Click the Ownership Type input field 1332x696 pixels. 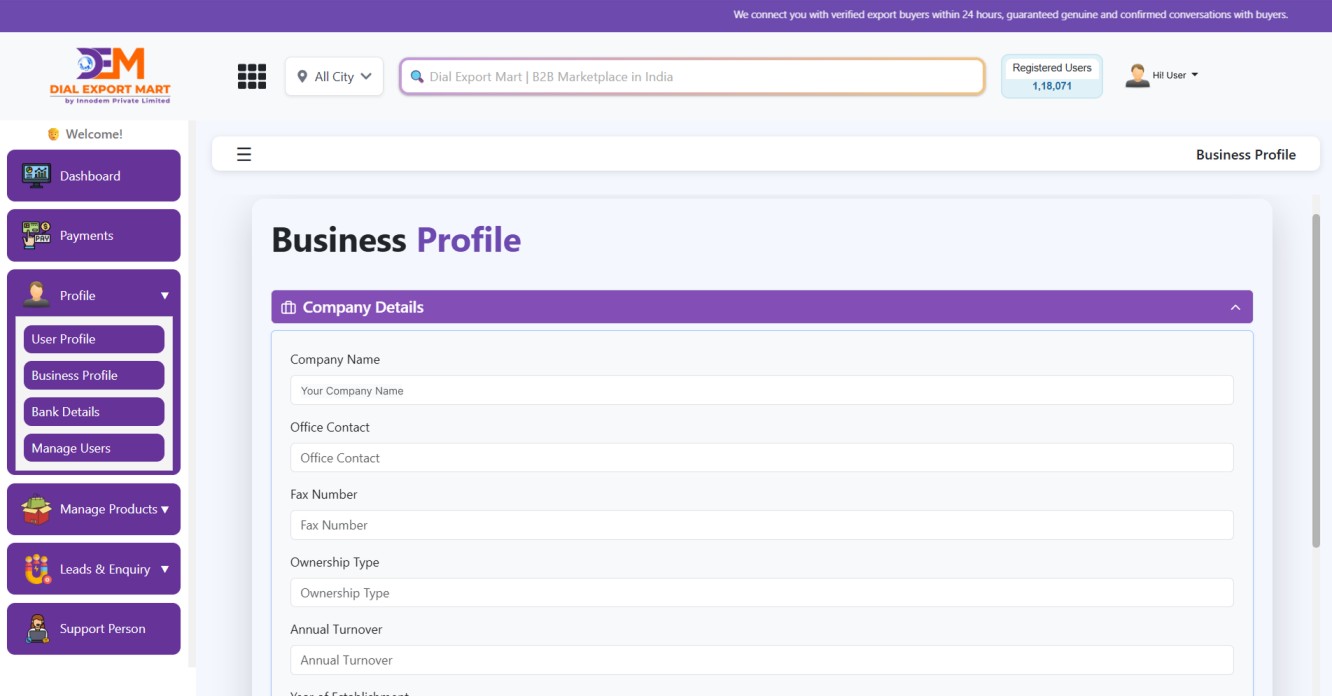click(x=762, y=593)
